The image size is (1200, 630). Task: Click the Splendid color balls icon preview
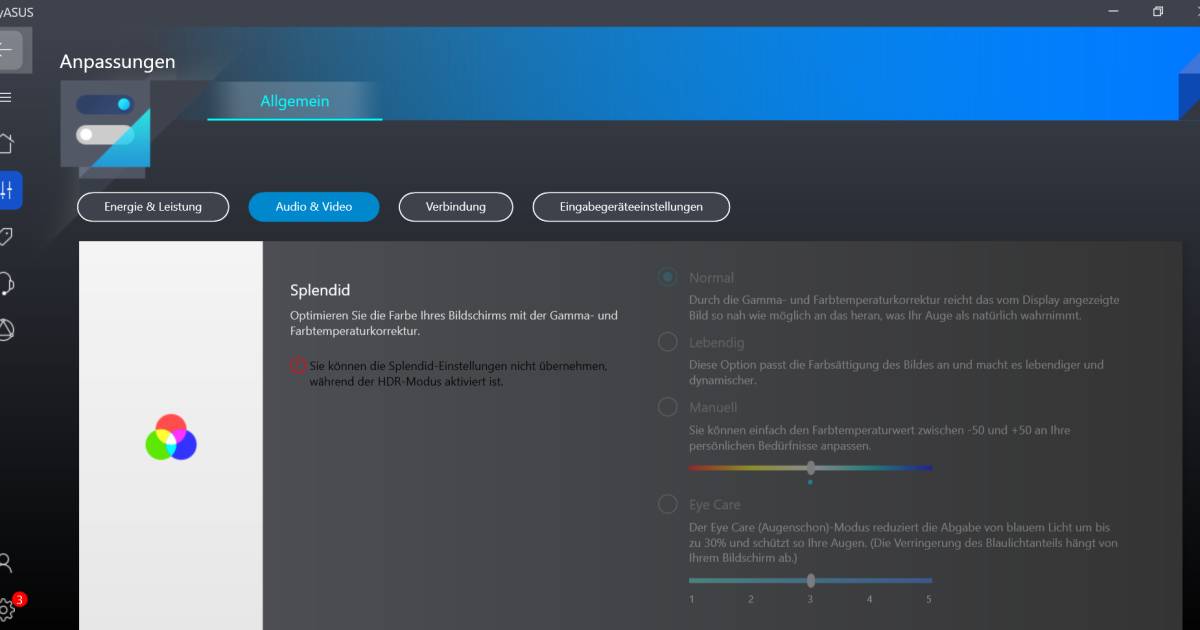click(170, 437)
